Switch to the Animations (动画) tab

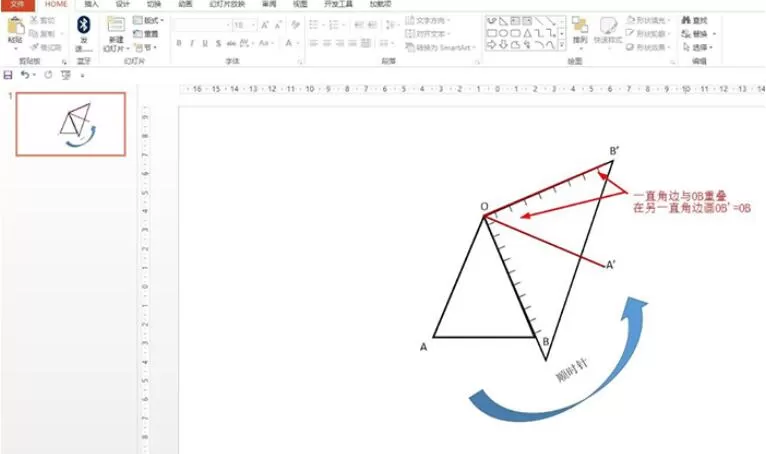(185, 4)
